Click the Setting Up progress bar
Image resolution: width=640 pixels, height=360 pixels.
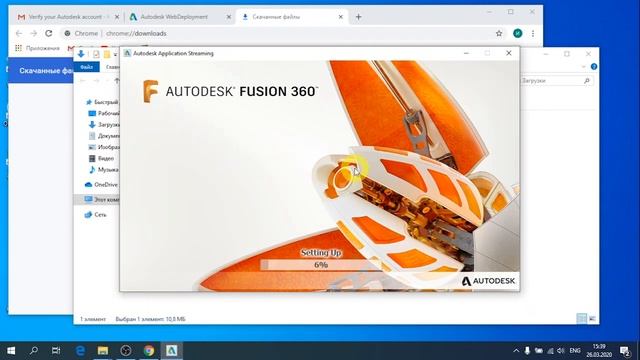point(322,265)
